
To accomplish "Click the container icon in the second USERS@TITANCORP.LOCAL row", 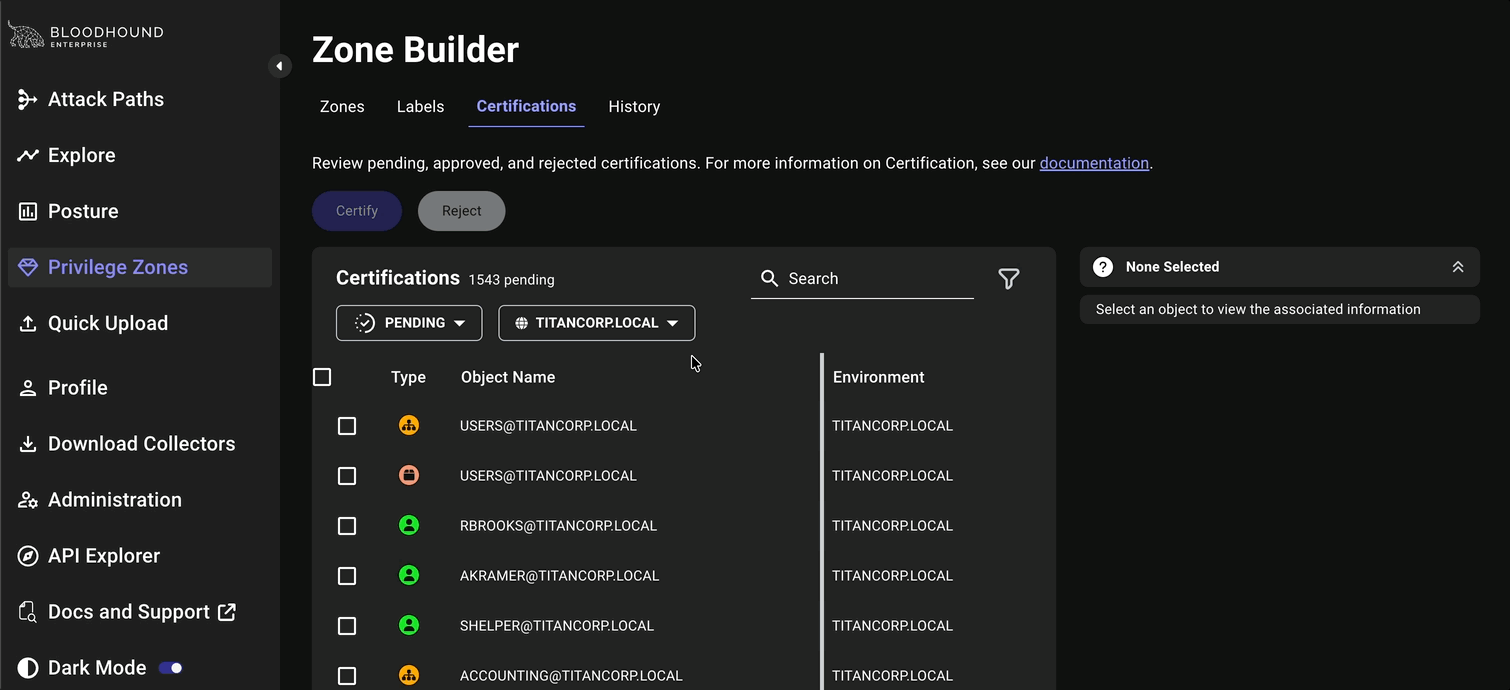I will click(x=408, y=475).
